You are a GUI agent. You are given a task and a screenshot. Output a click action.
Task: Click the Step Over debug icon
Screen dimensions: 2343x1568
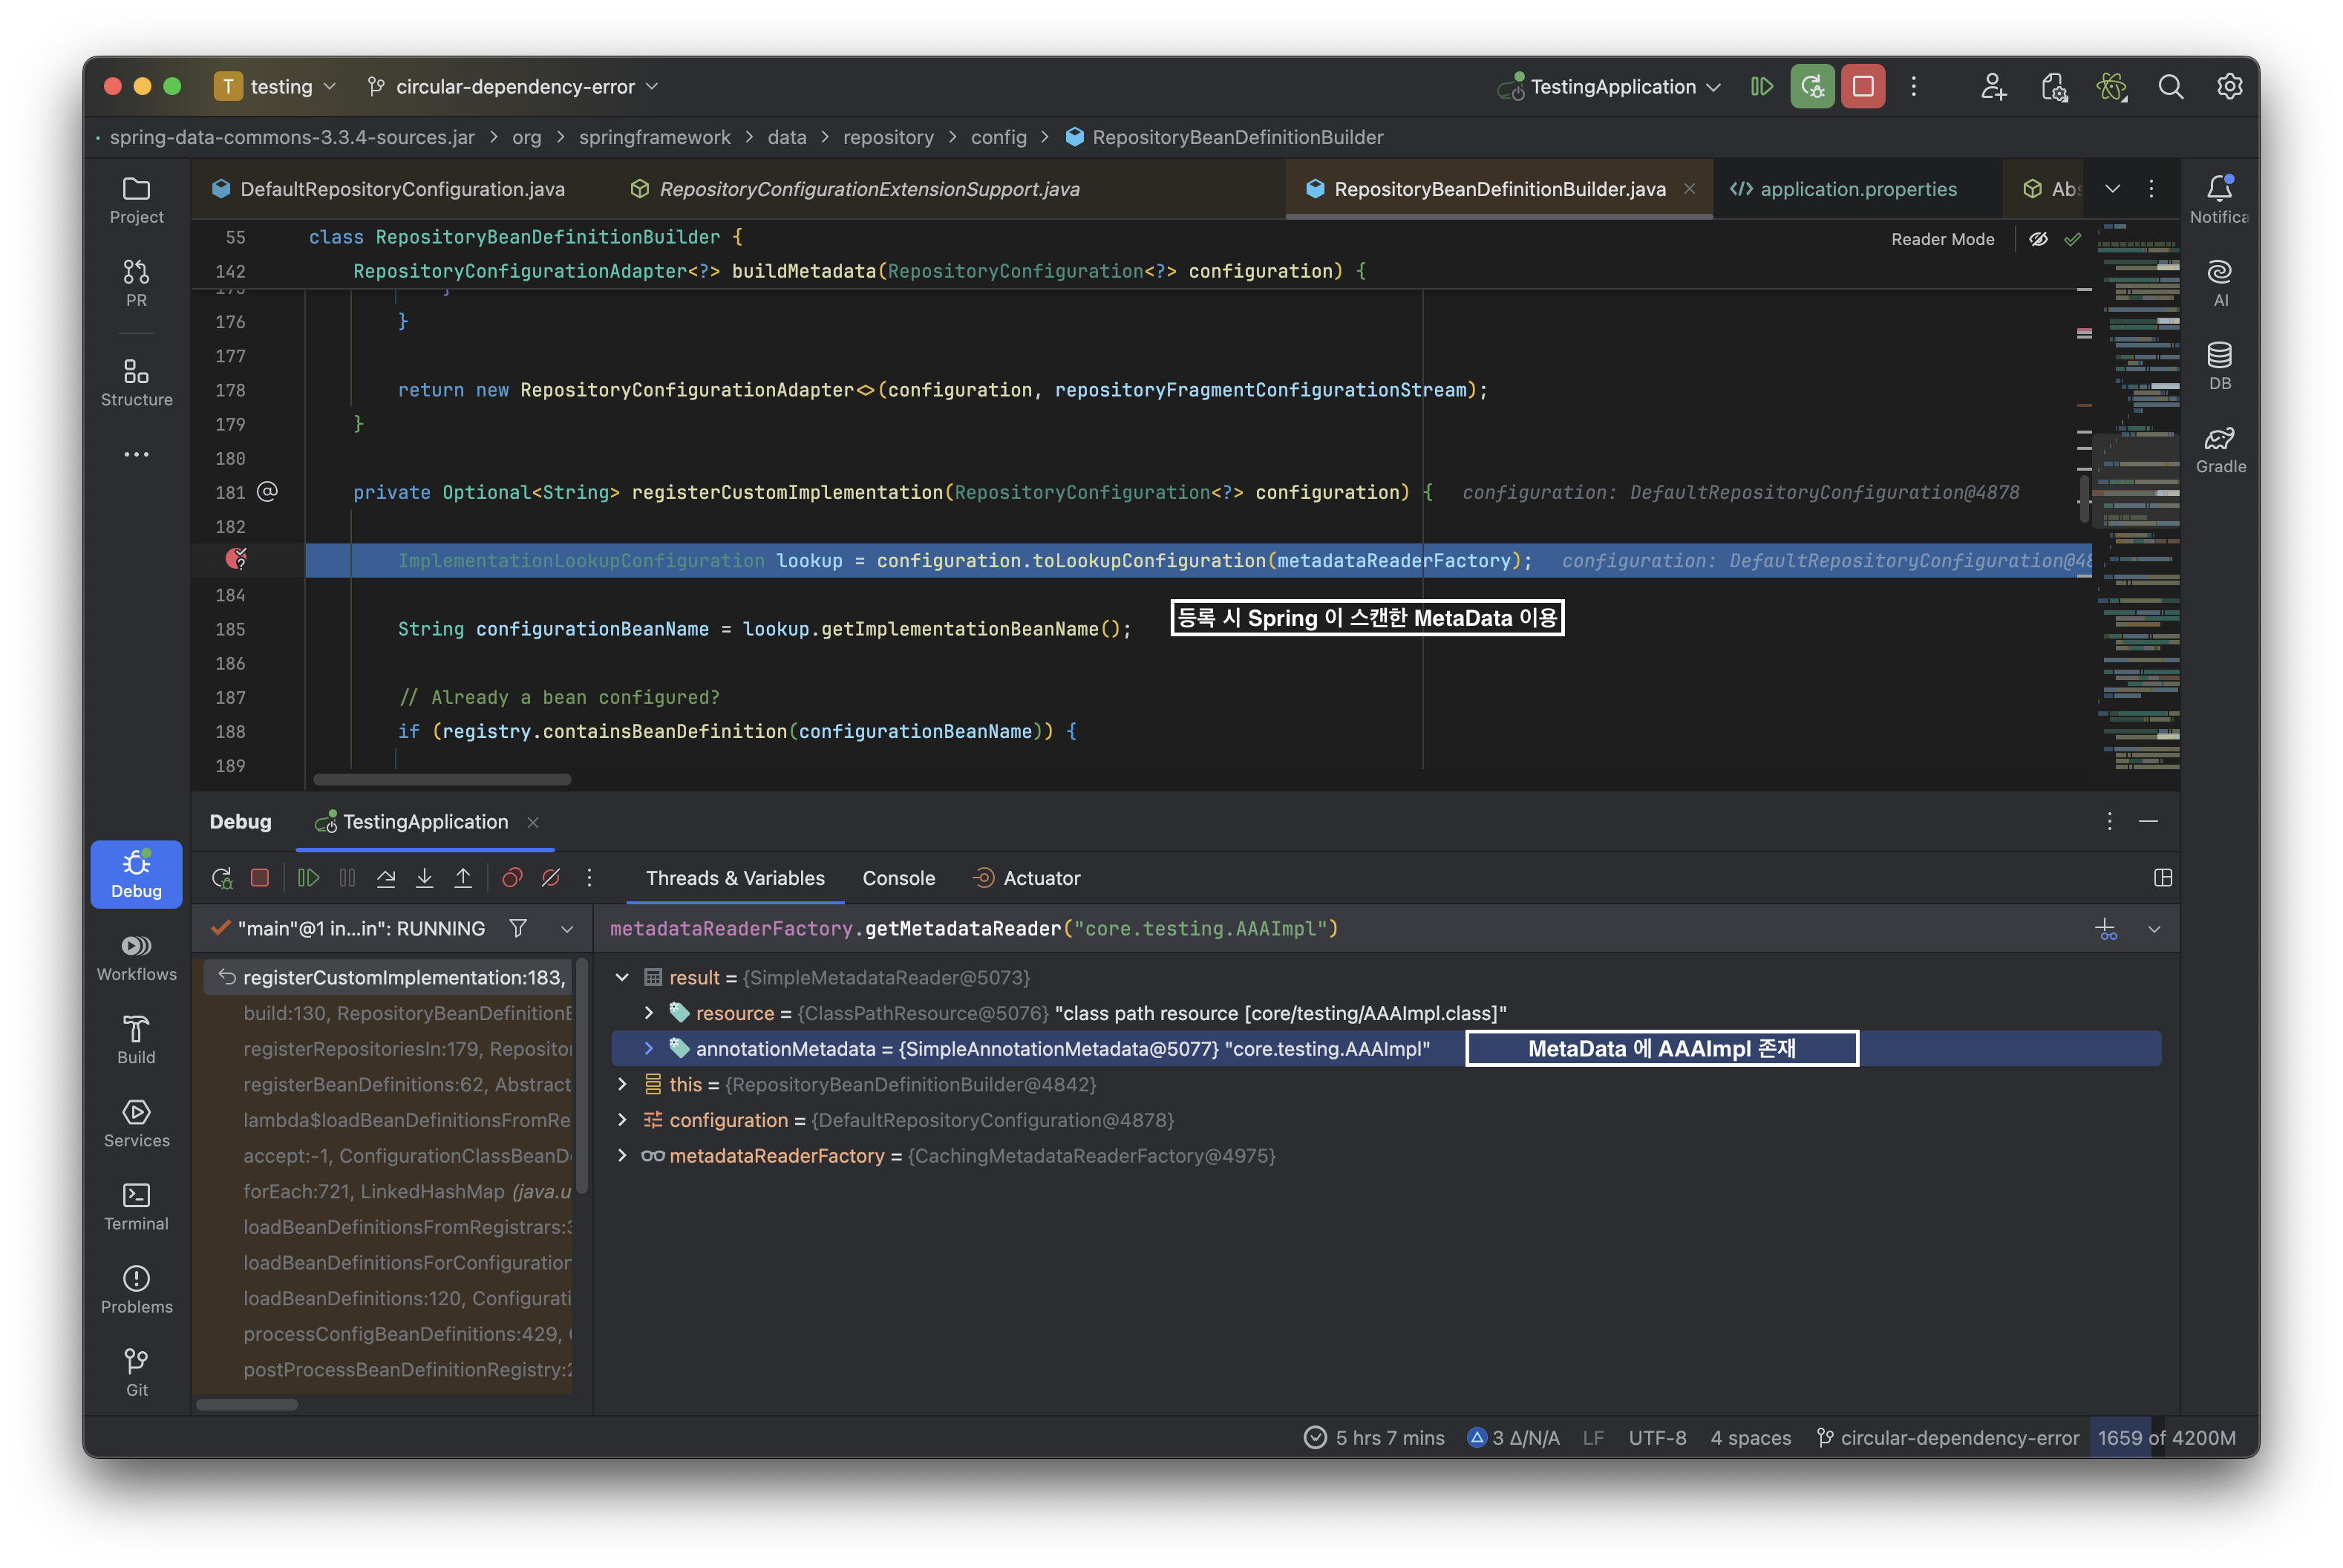[x=386, y=878]
